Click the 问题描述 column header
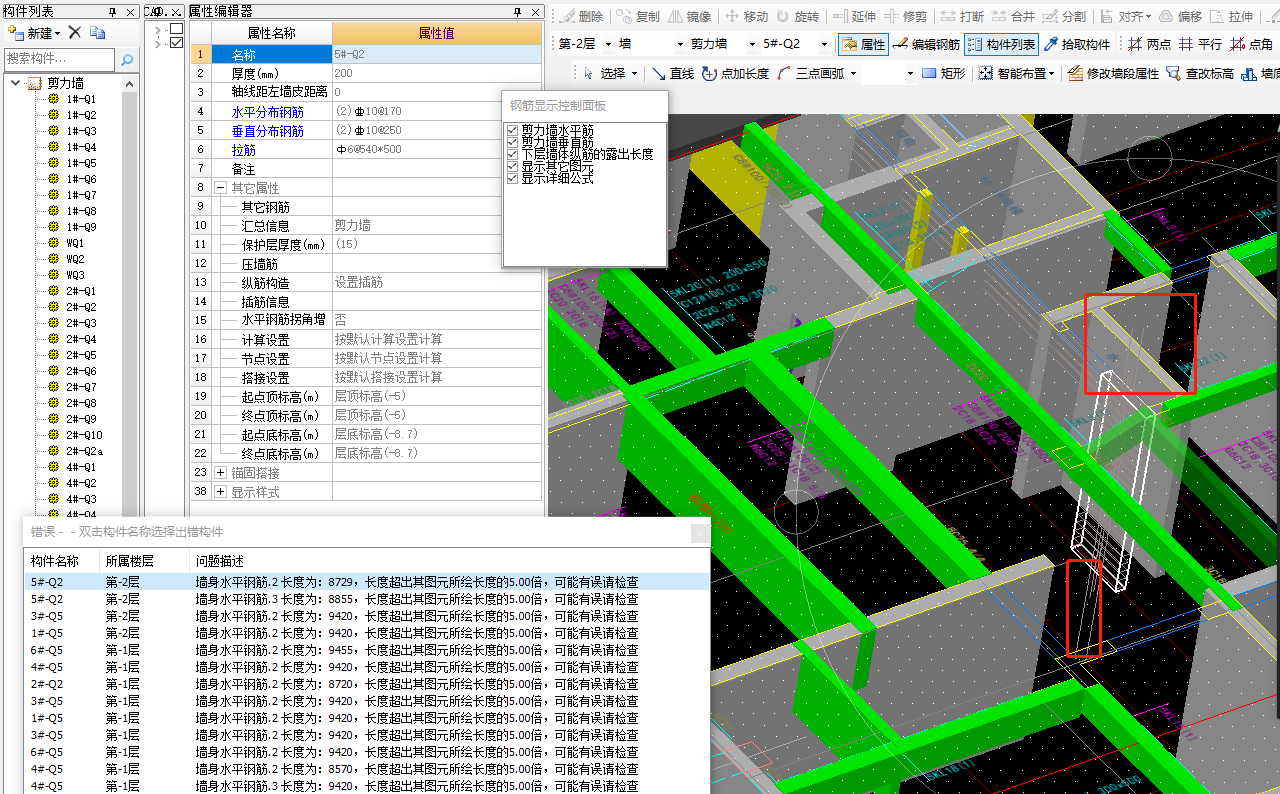The height and width of the screenshot is (794, 1280). [x=219, y=561]
